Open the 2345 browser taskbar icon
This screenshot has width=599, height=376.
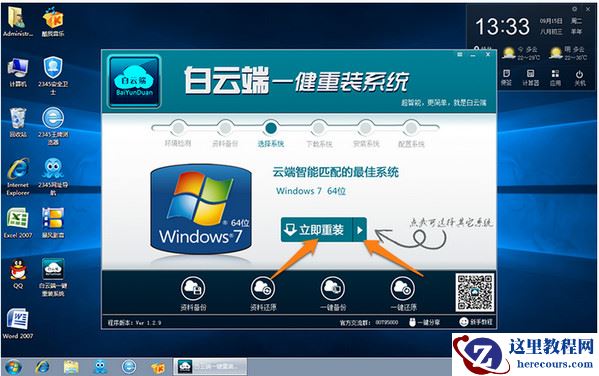129,367
